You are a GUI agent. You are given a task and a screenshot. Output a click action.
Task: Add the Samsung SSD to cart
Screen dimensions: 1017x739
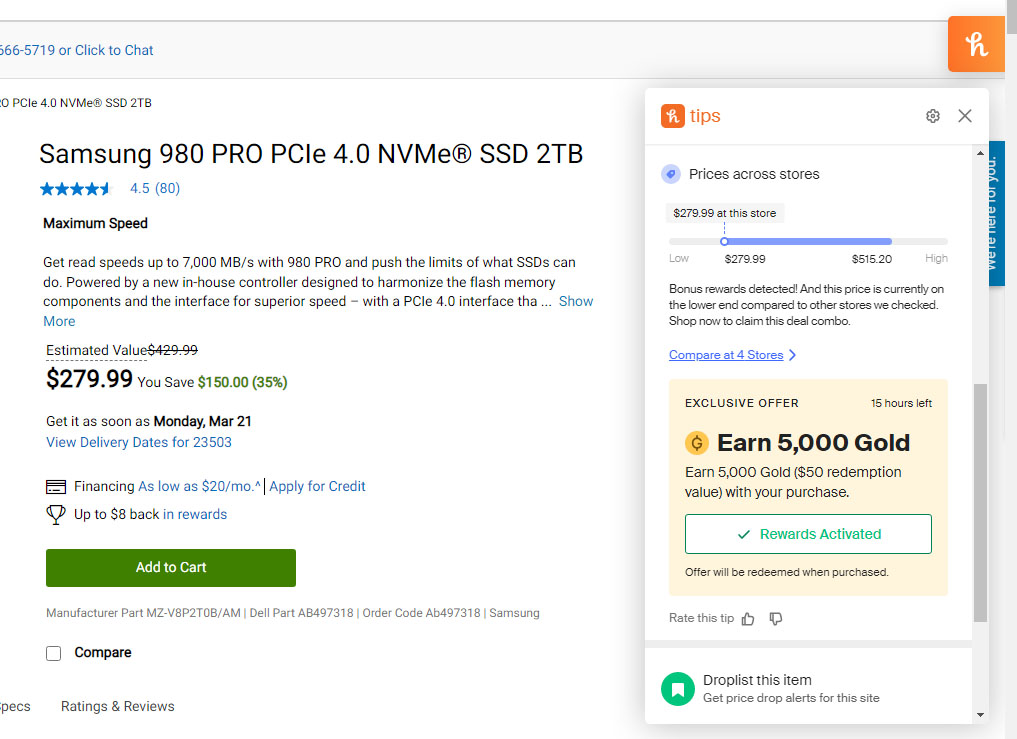[171, 567]
